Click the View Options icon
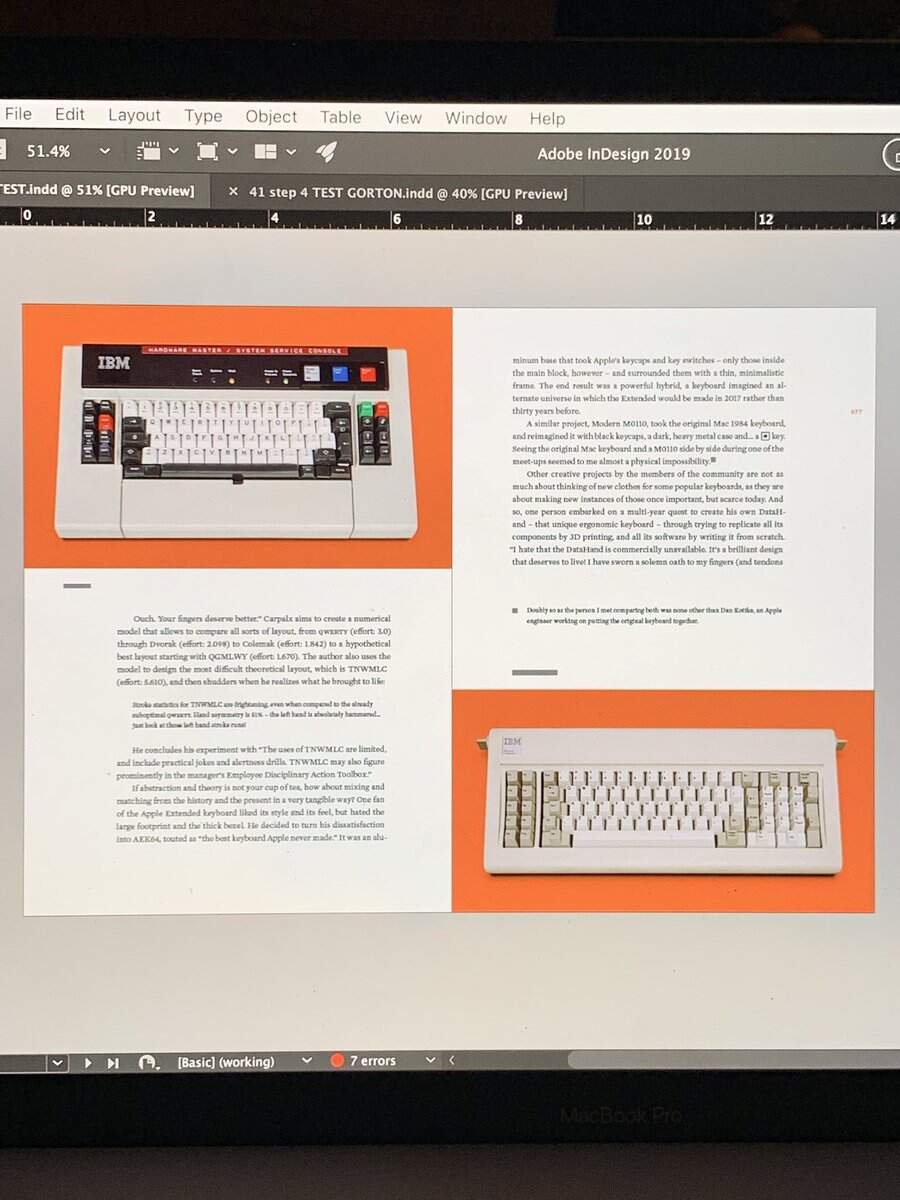The image size is (900, 1200). click(x=149, y=152)
